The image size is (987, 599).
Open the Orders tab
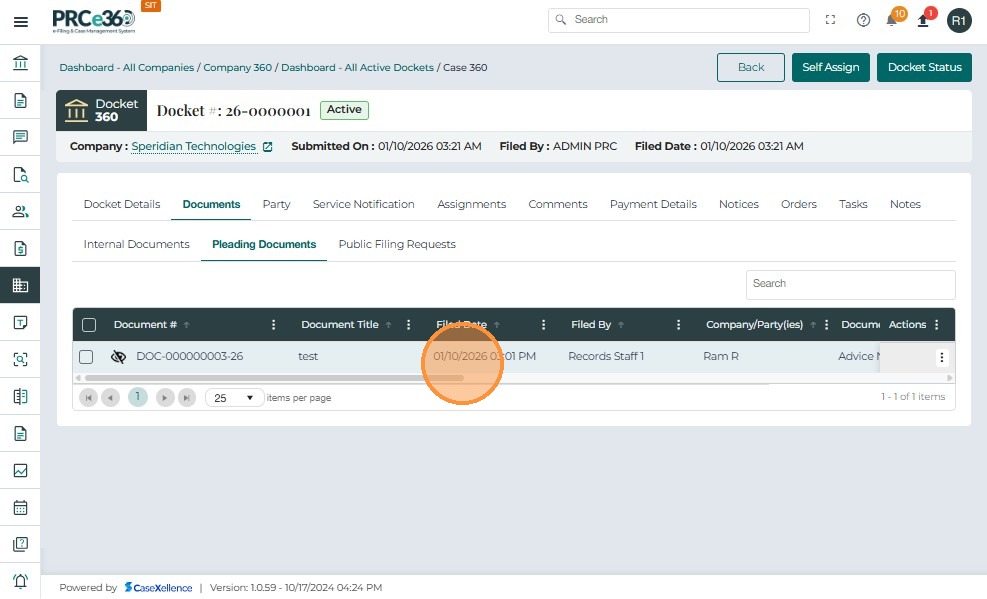pos(799,204)
